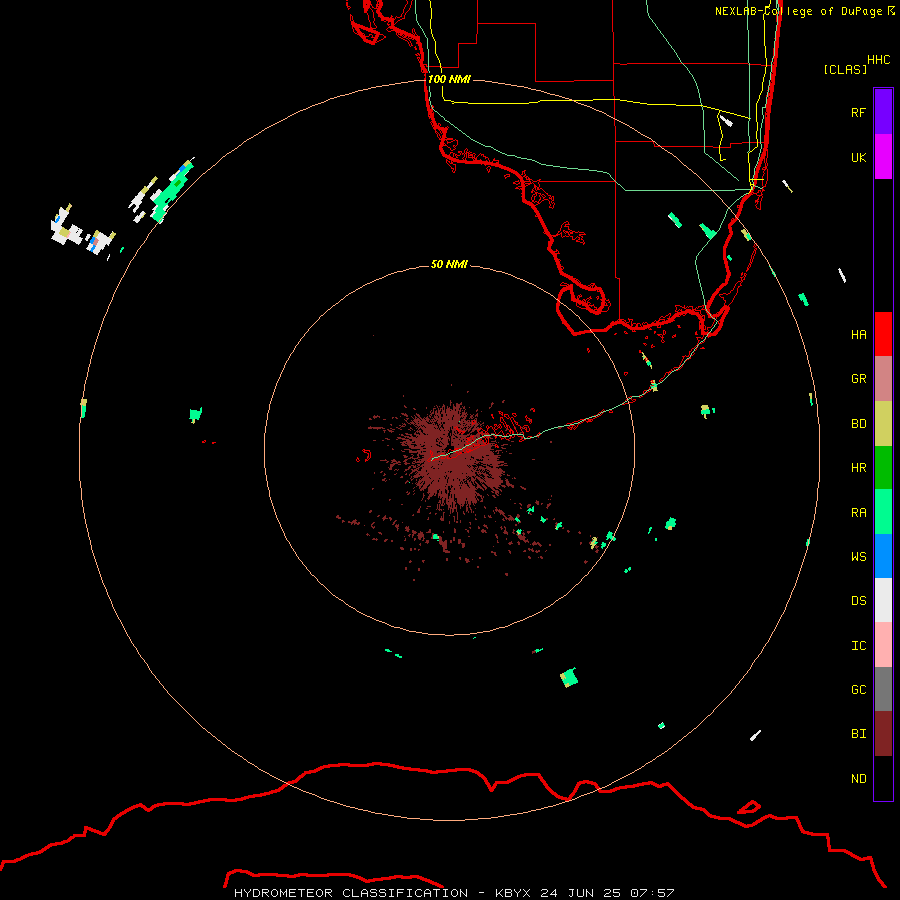Viewport: 900px width, 900px height.
Task: Click the BD legend label
Action: [x=858, y=424]
